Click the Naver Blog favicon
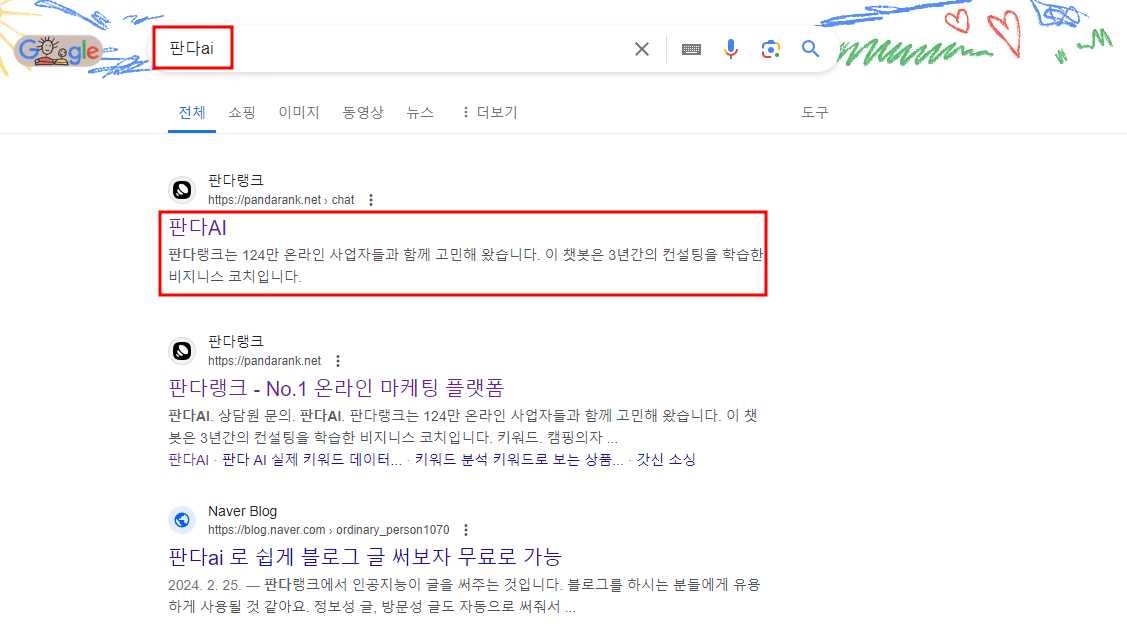 click(181, 520)
